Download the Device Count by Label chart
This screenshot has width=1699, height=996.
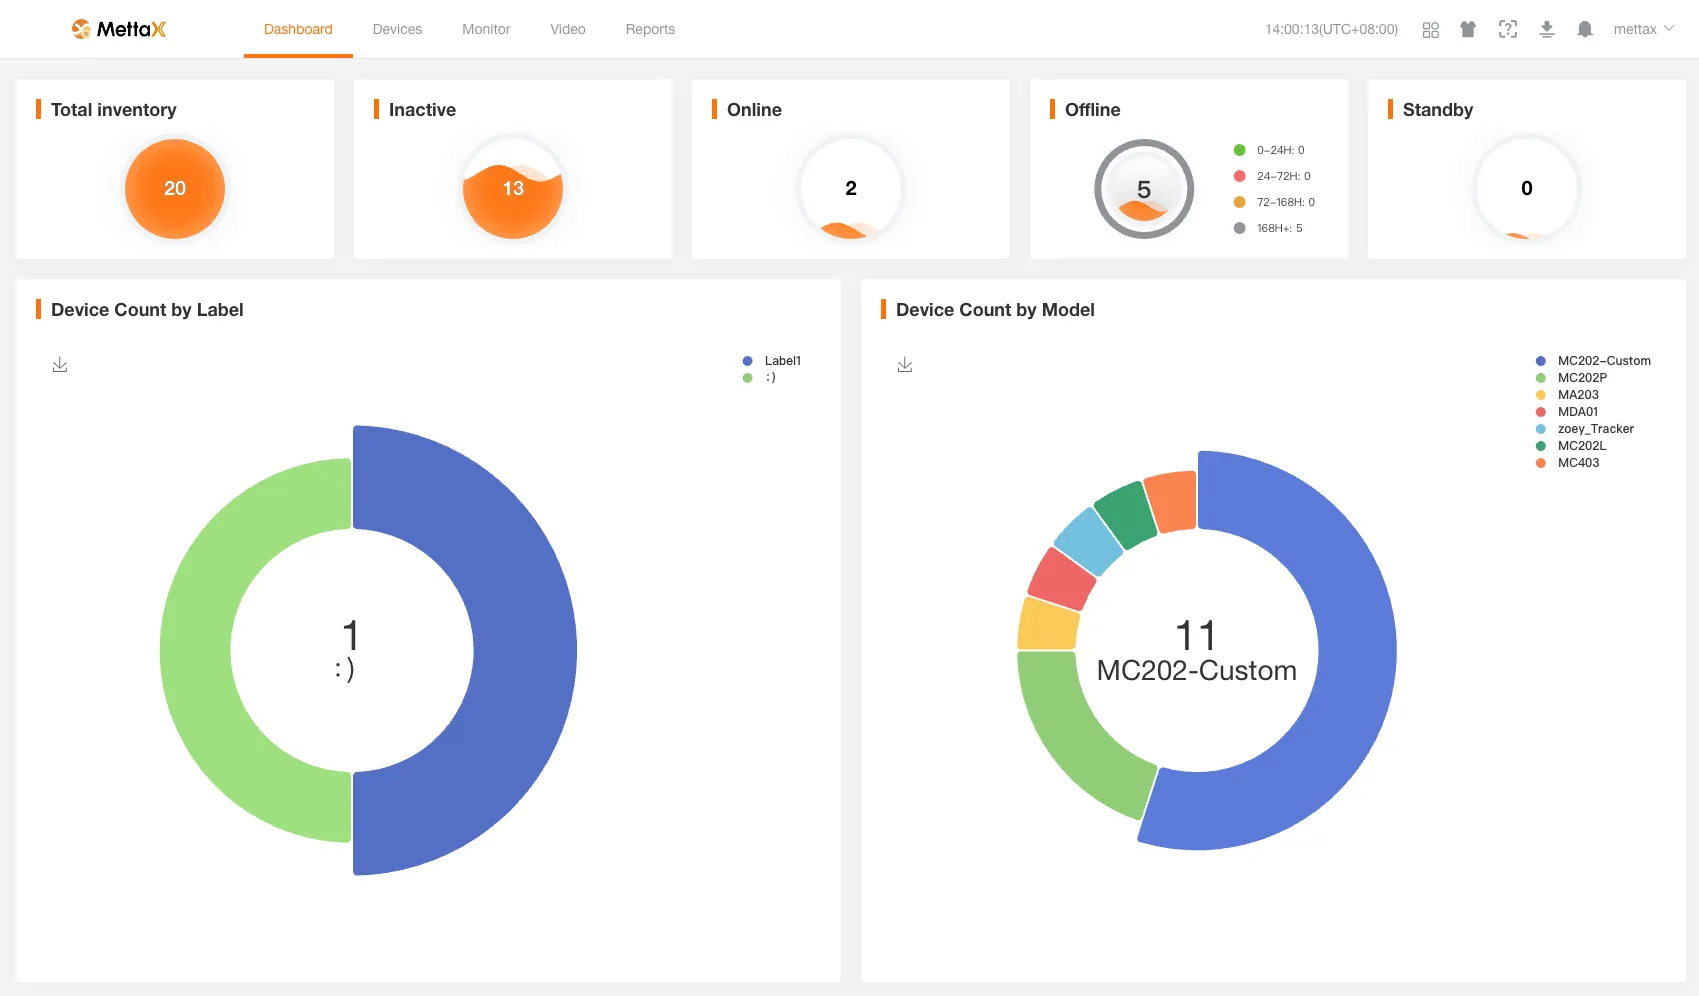60,365
